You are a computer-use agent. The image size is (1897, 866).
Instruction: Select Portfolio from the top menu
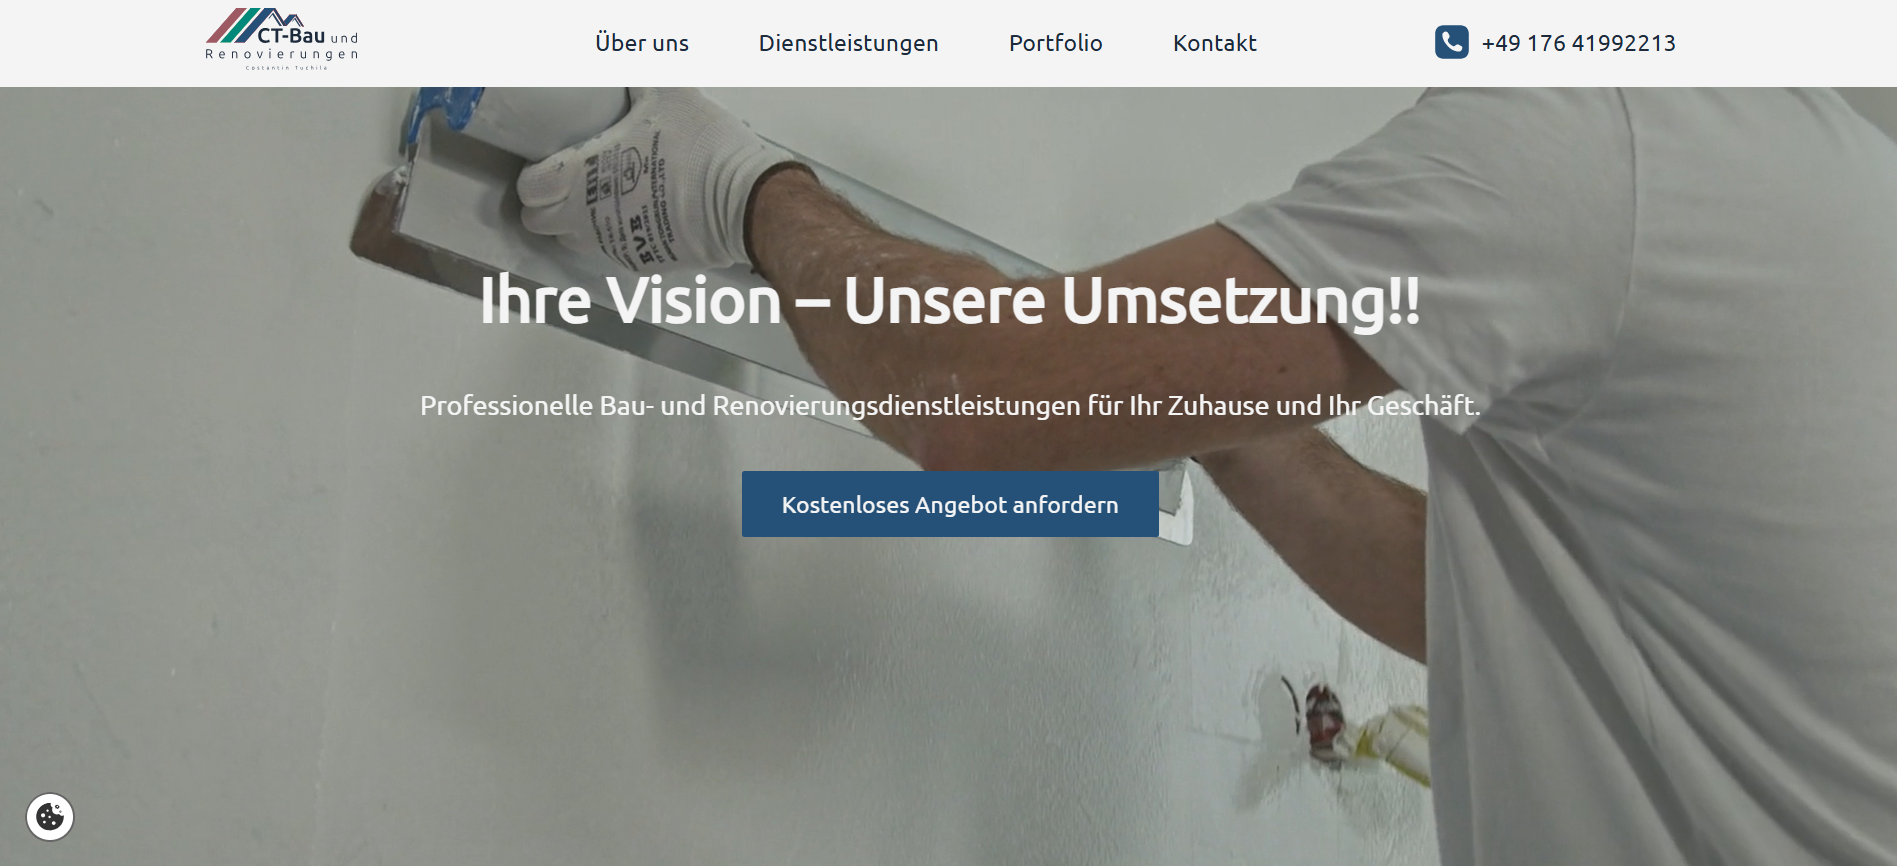1055,43
